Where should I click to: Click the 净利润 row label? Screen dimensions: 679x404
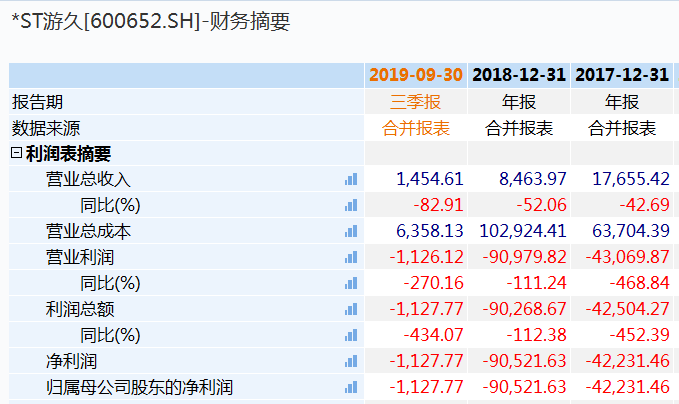point(71,361)
